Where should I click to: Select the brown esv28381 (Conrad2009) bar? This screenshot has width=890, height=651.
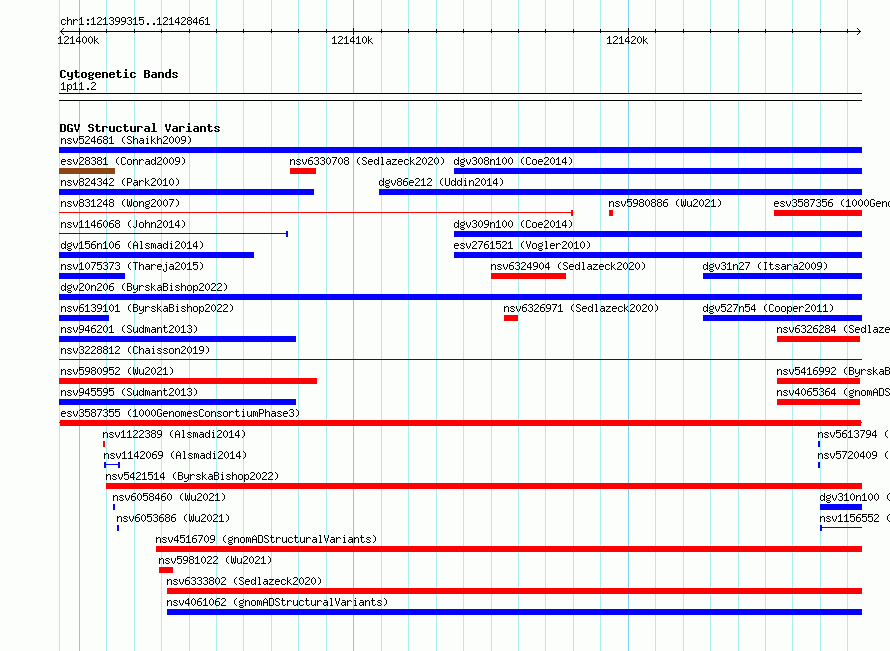pyautogui.click(x=87, y=171)
